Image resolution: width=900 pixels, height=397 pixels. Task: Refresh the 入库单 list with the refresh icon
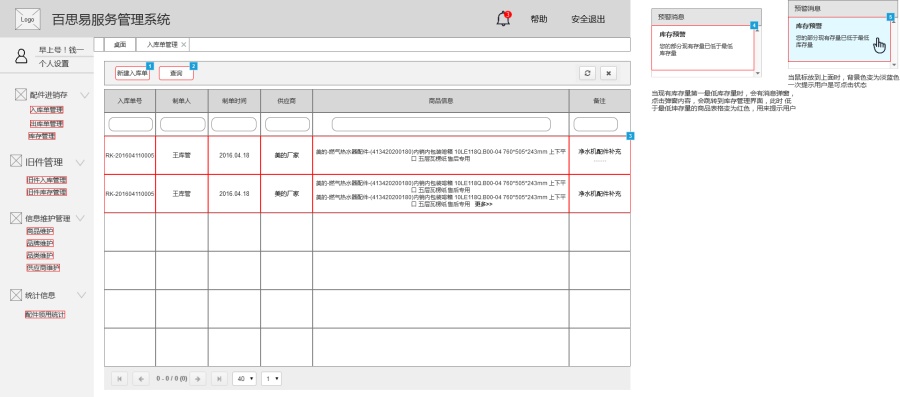coord(587,73)
